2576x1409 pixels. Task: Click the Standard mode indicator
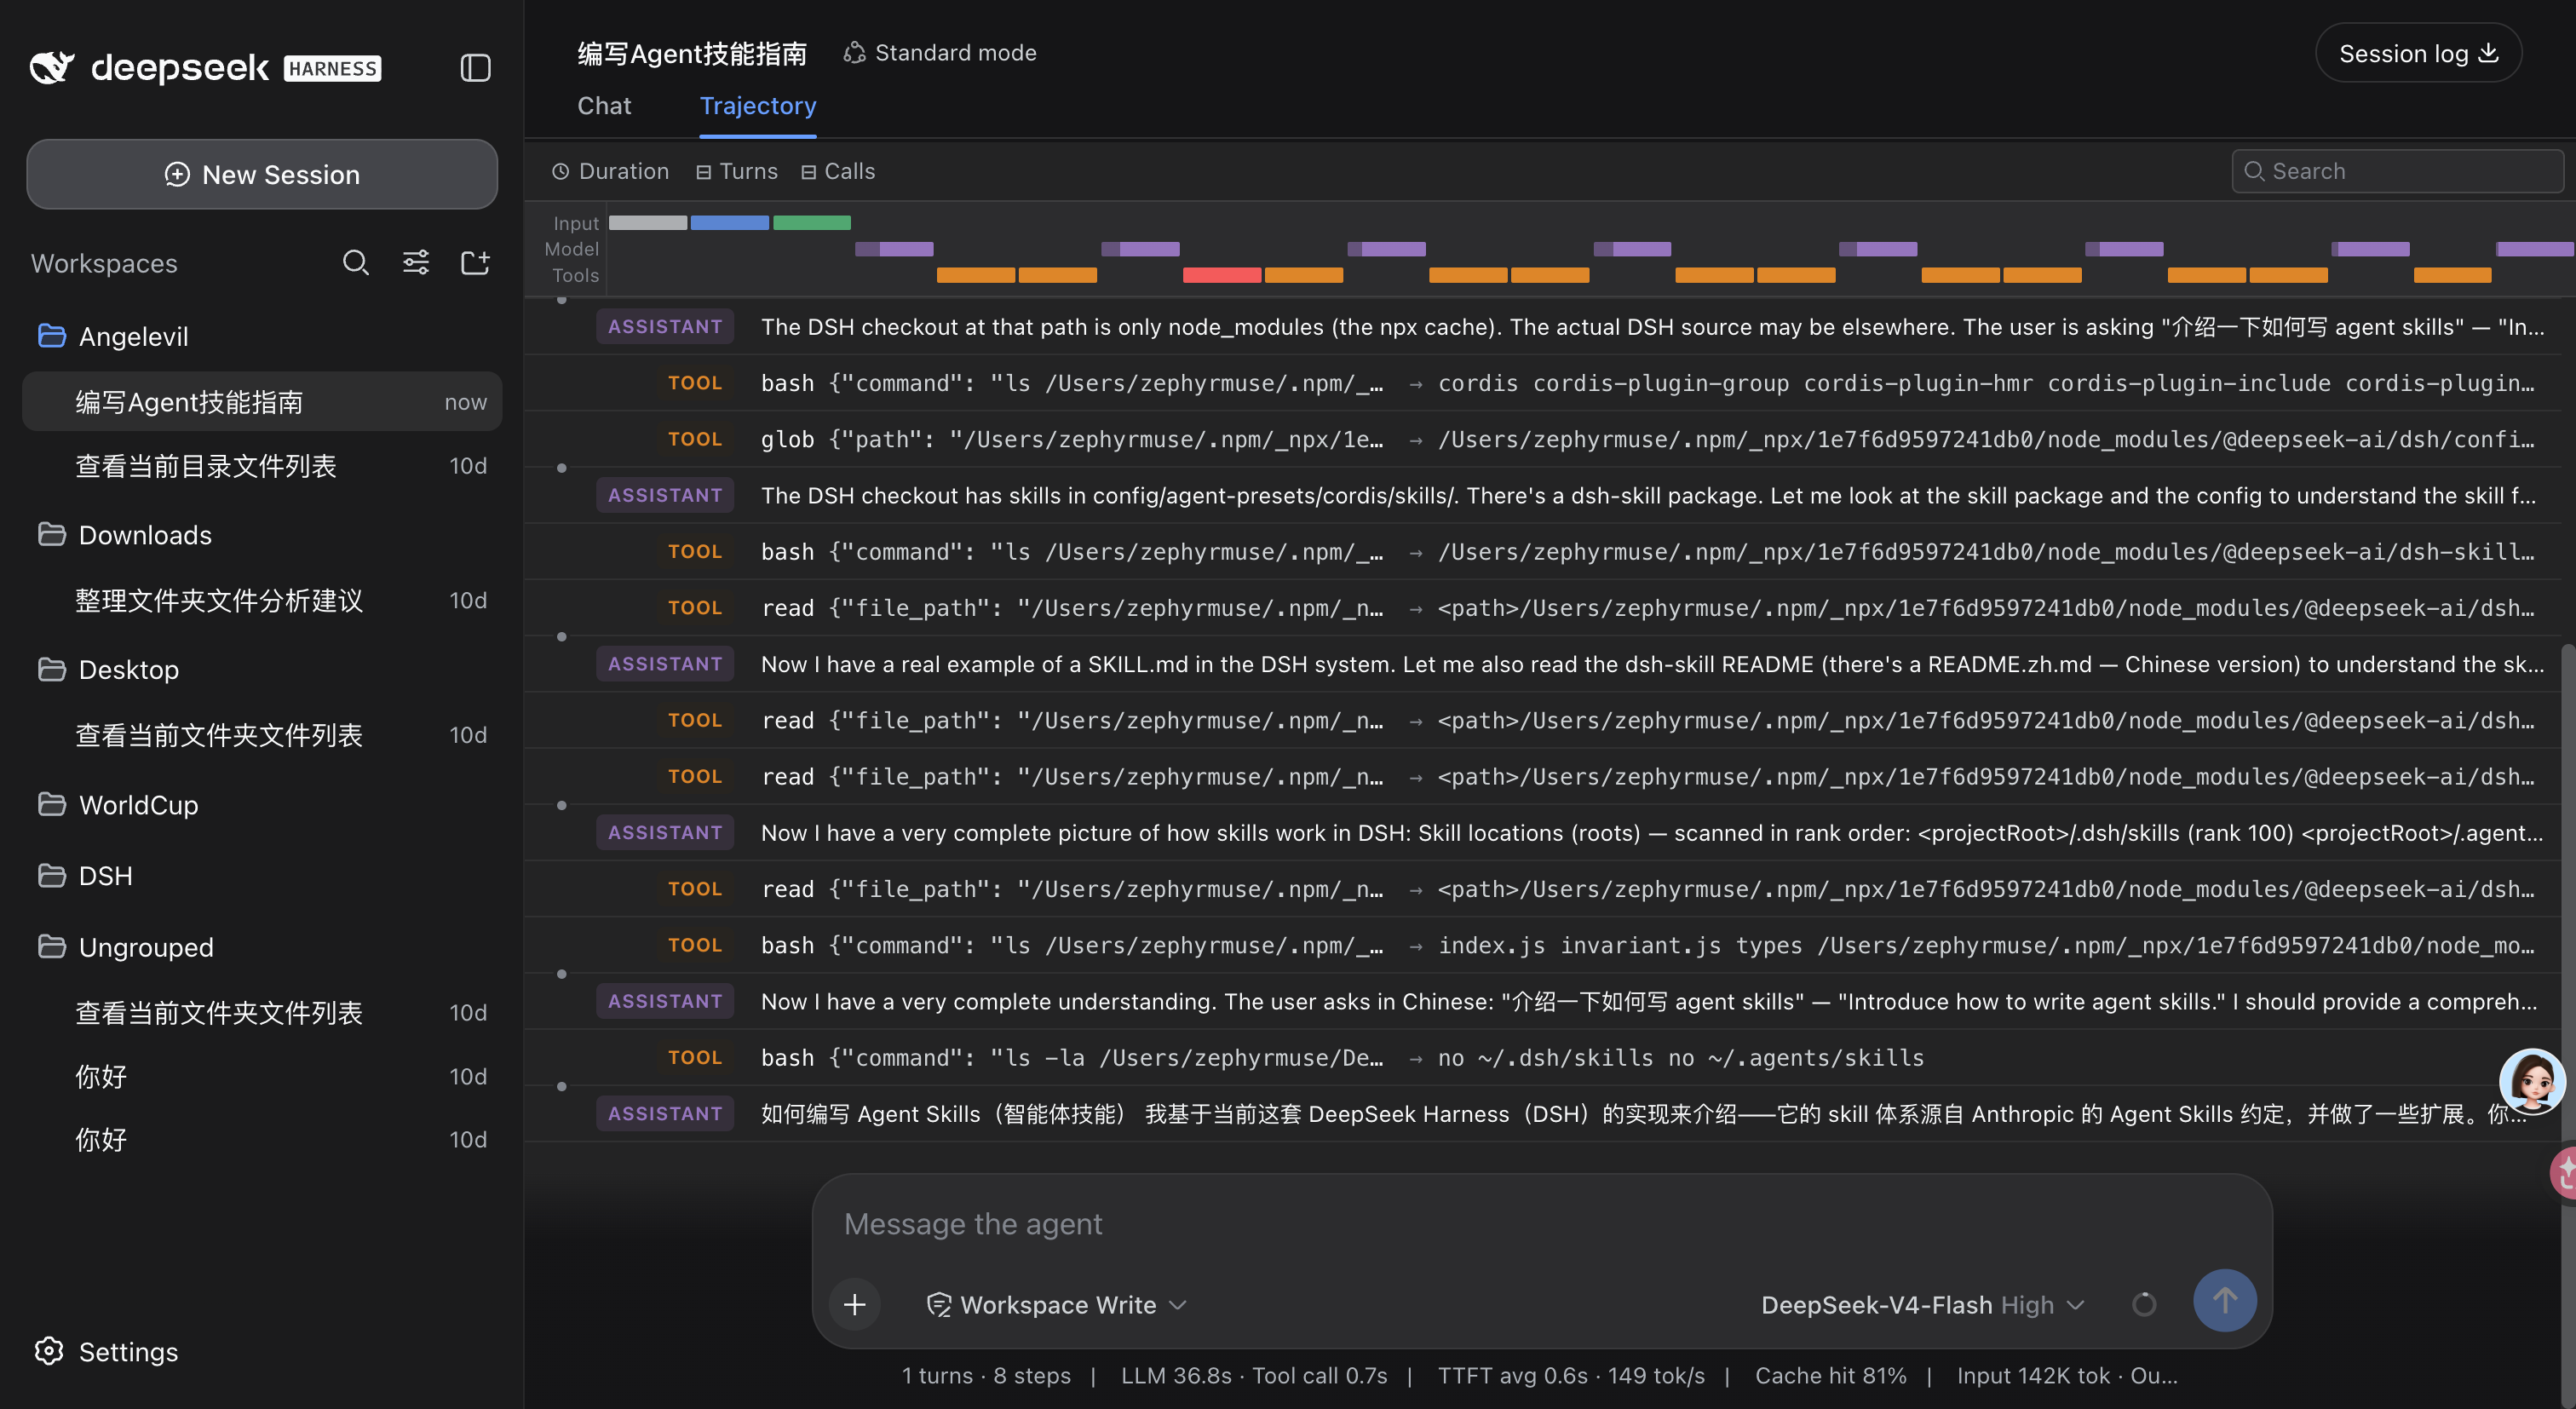940,53
